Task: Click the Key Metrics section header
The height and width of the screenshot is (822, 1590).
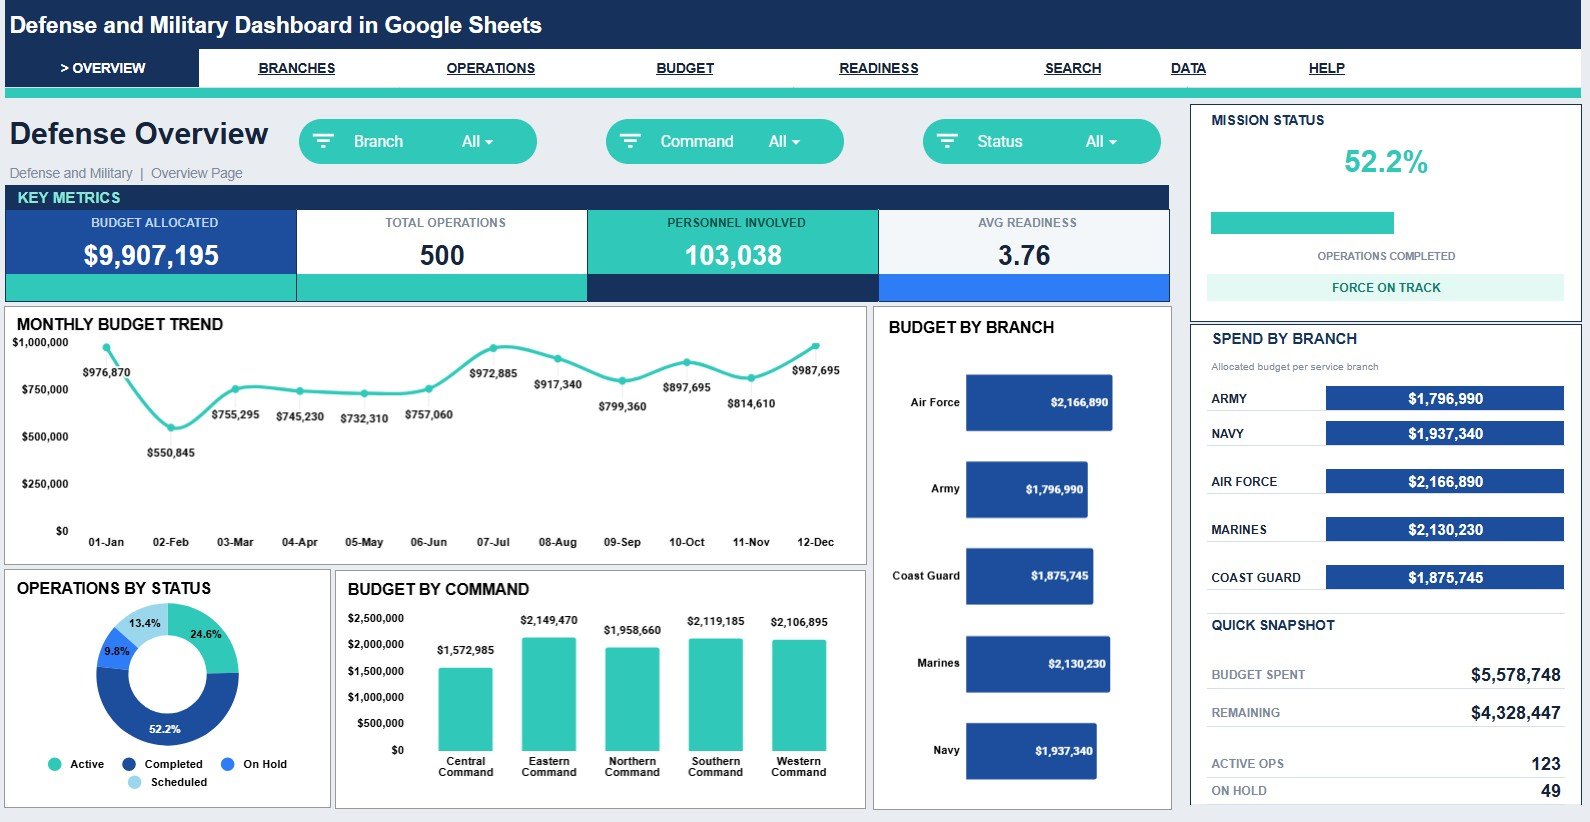Action: click(x=587, y=197)
